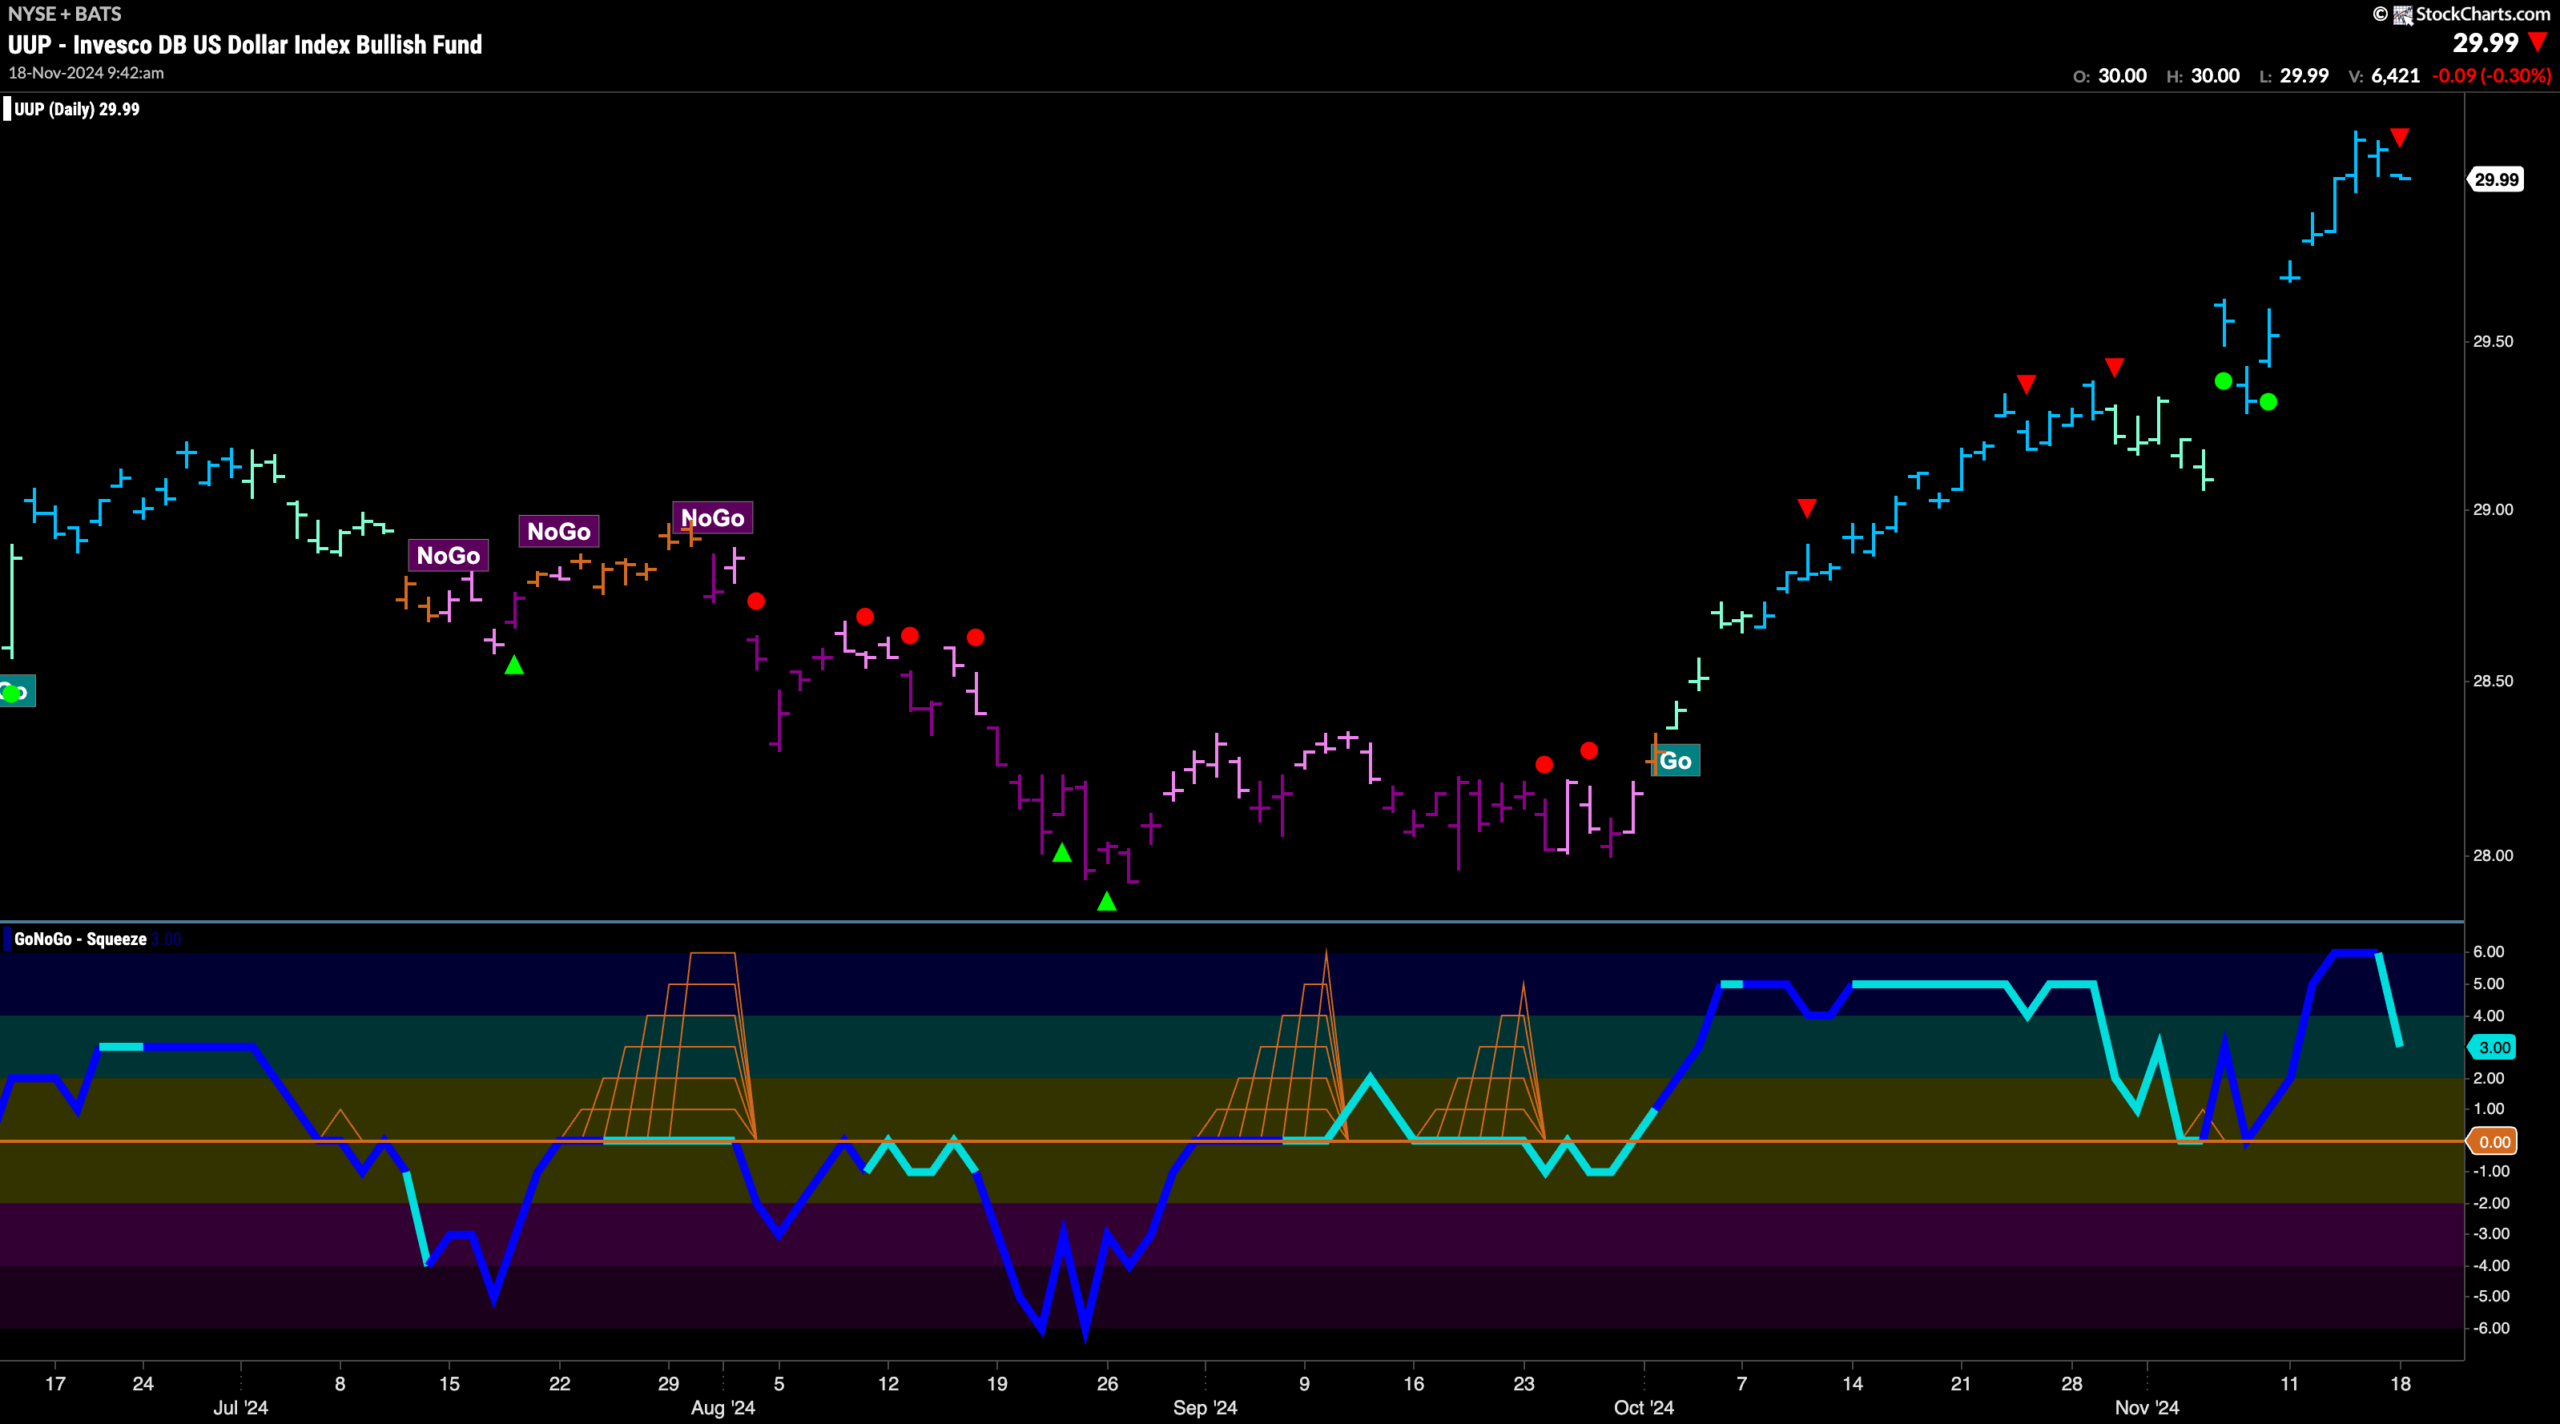2560x1424 pixels.
Task: Click the 18 date tick on the axis
Action: (2400, 1384)
